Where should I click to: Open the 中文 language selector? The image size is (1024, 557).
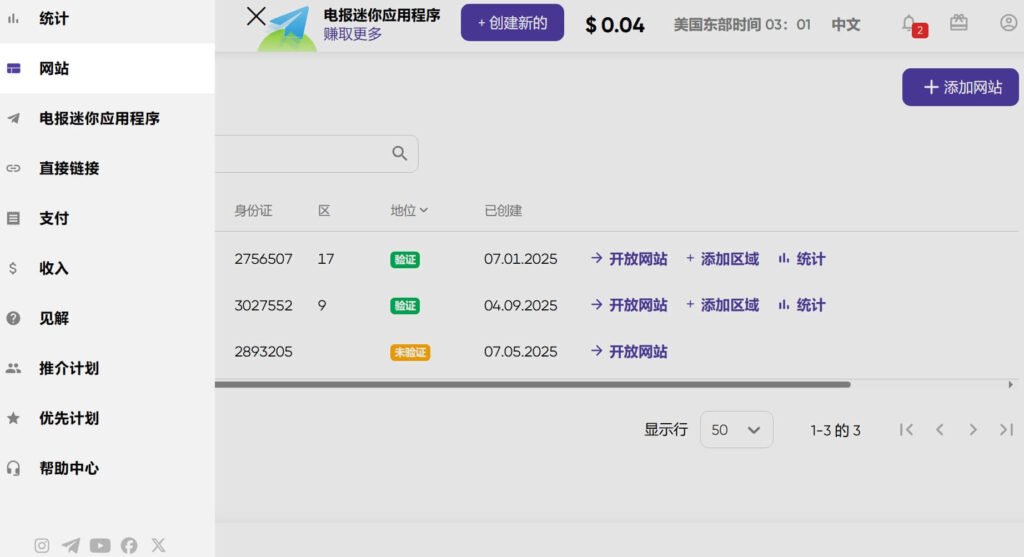tap(846, 25)
